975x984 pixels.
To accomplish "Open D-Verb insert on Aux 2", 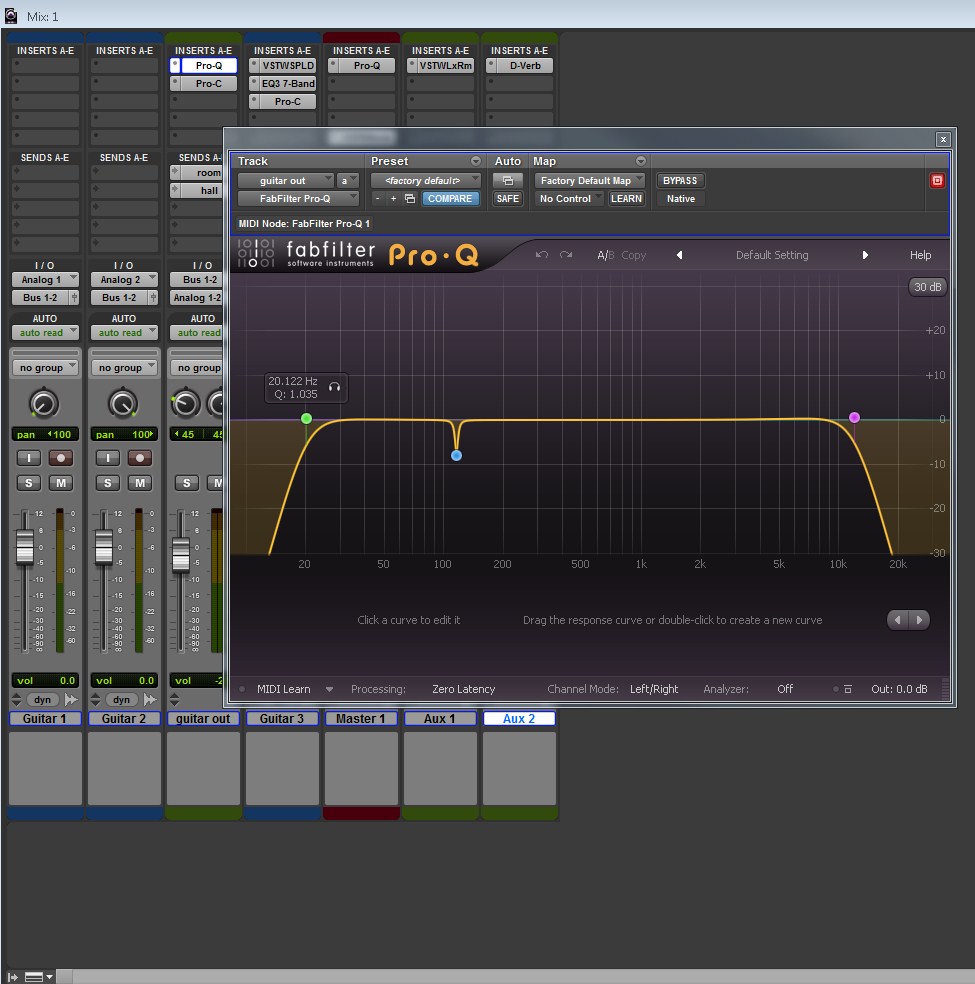I will pyautogui.click(x=525, y=65).
